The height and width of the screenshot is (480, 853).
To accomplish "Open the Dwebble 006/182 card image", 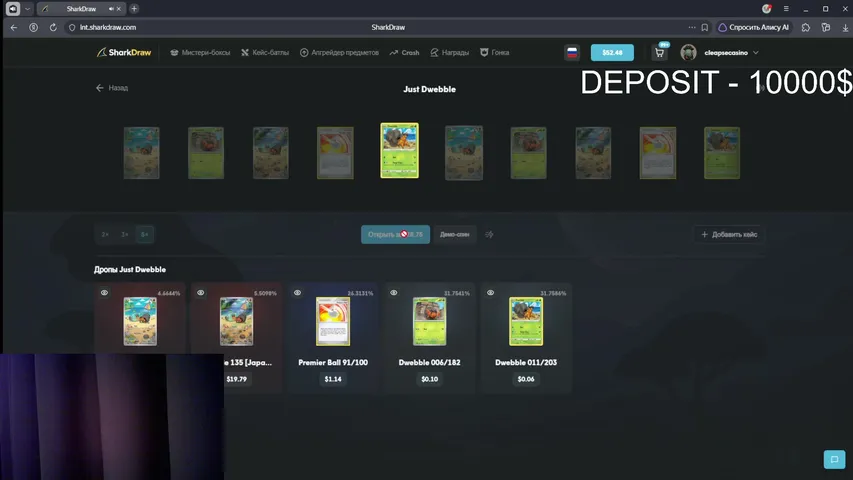I will click(x=429, y=321).
